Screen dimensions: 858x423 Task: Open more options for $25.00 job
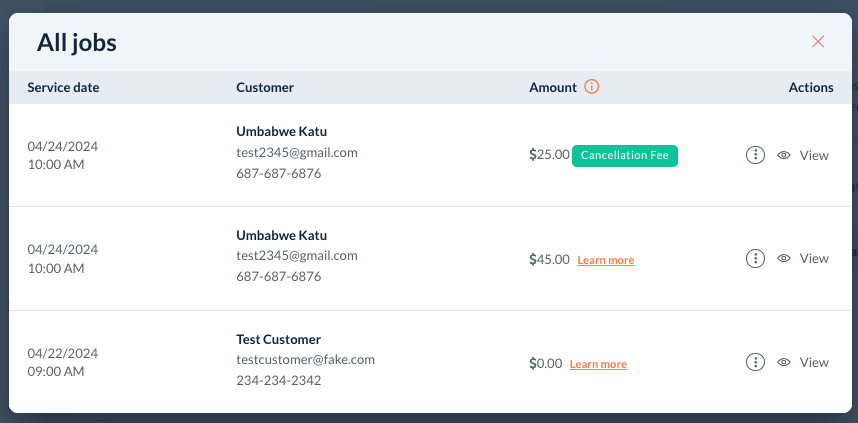pyautogui.click(x=756, y=155)
